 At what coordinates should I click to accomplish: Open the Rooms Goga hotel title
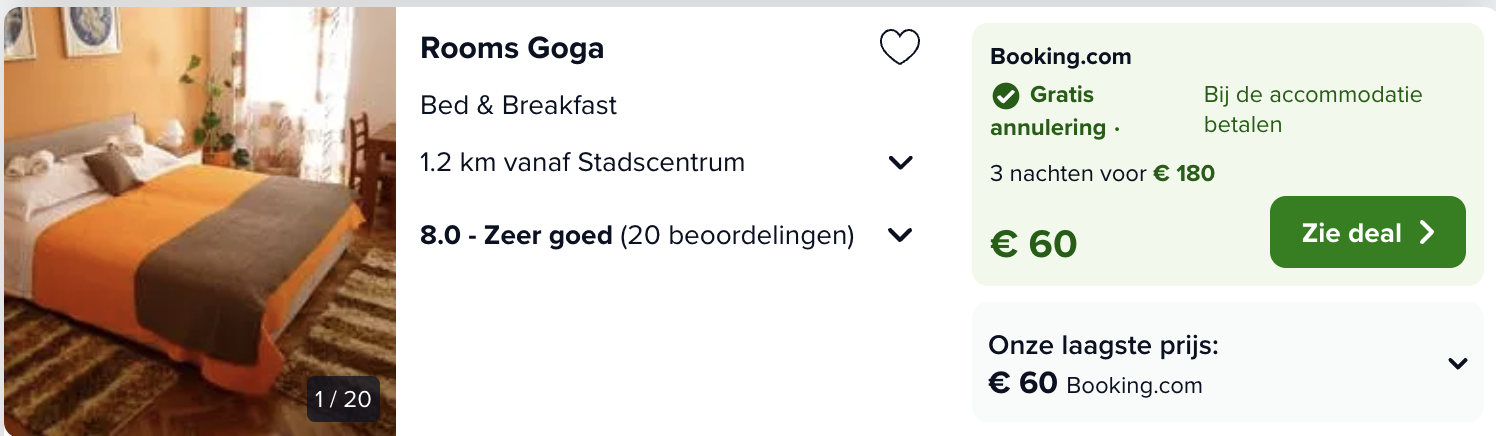(x=512, y=47)
